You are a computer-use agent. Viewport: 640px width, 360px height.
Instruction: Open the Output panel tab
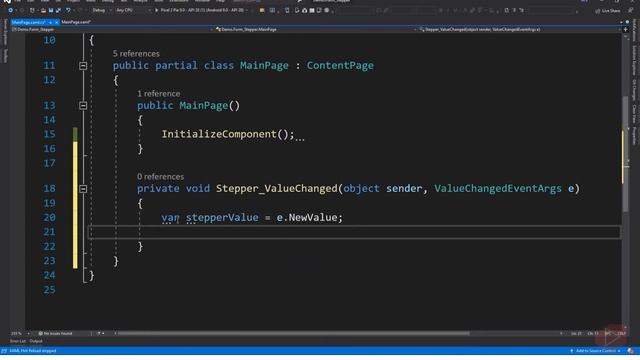[36, 341]
